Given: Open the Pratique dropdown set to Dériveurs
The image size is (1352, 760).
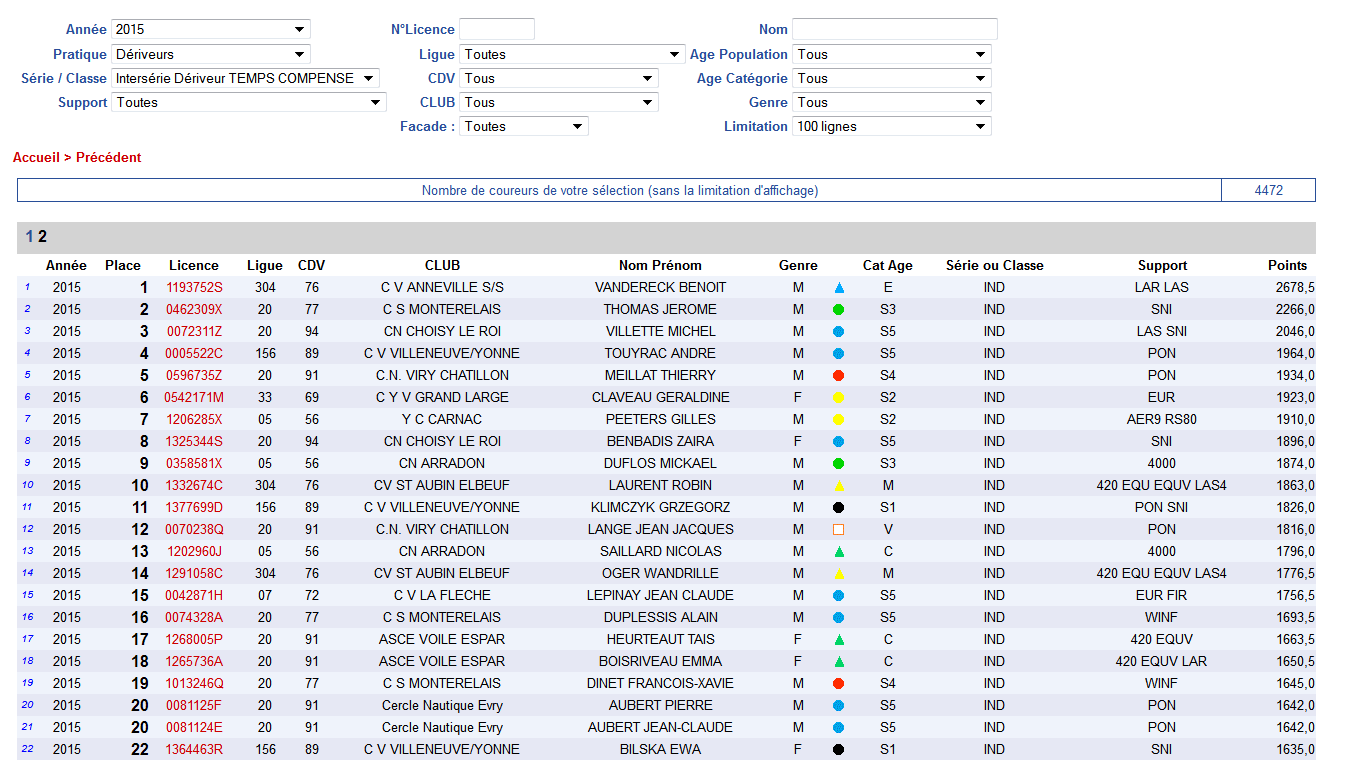Looking at the screenshot, I should click(x=210, y=54).
